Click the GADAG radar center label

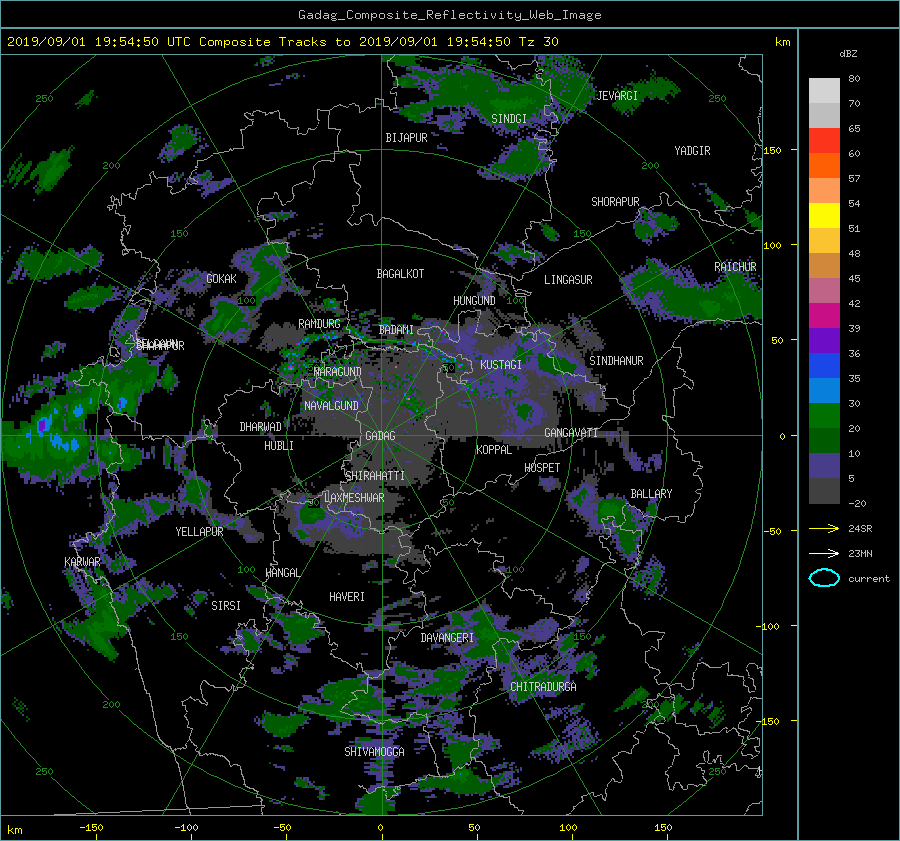coord(380,436)
